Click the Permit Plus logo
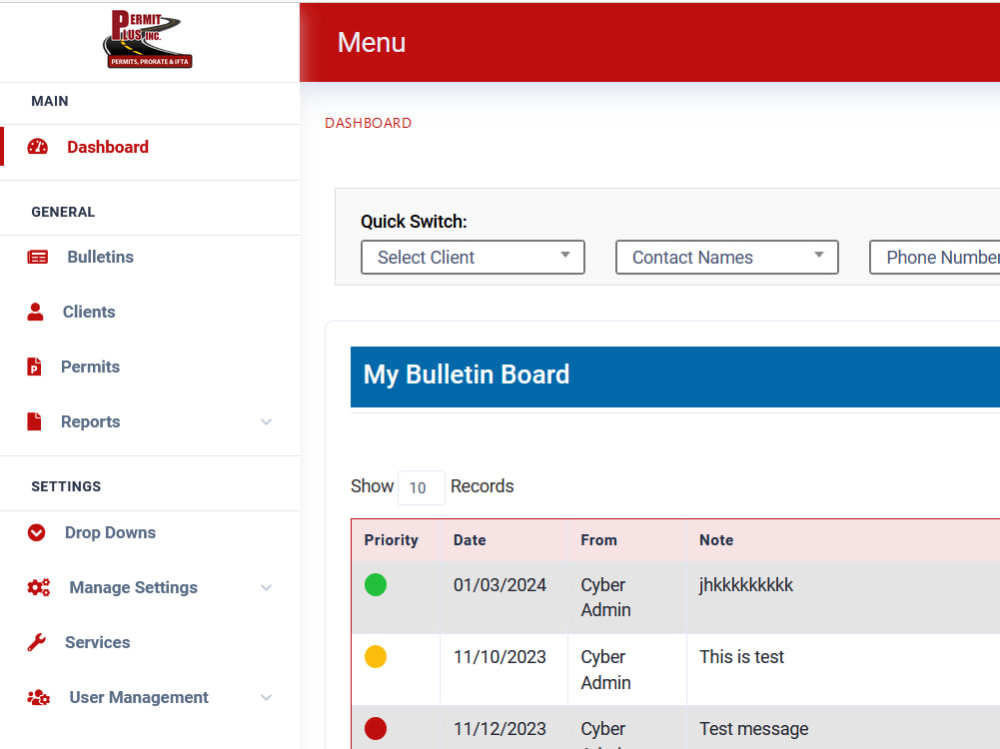The image size is (1000, 749). pos(148,40)
